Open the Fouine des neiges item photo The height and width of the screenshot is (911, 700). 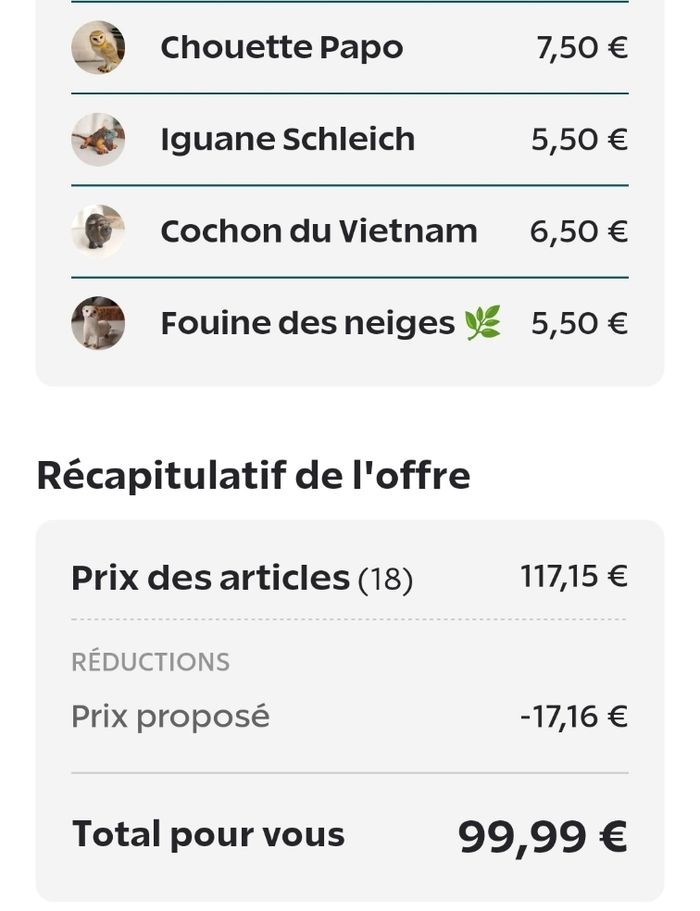98,323
